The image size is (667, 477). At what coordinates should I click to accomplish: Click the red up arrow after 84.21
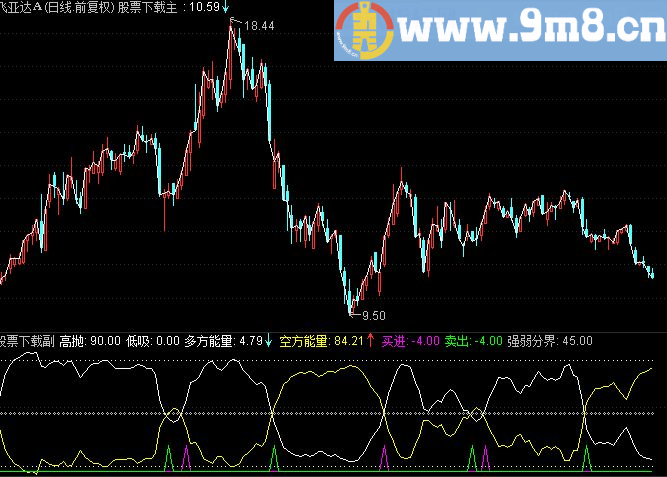pos(371,340)
